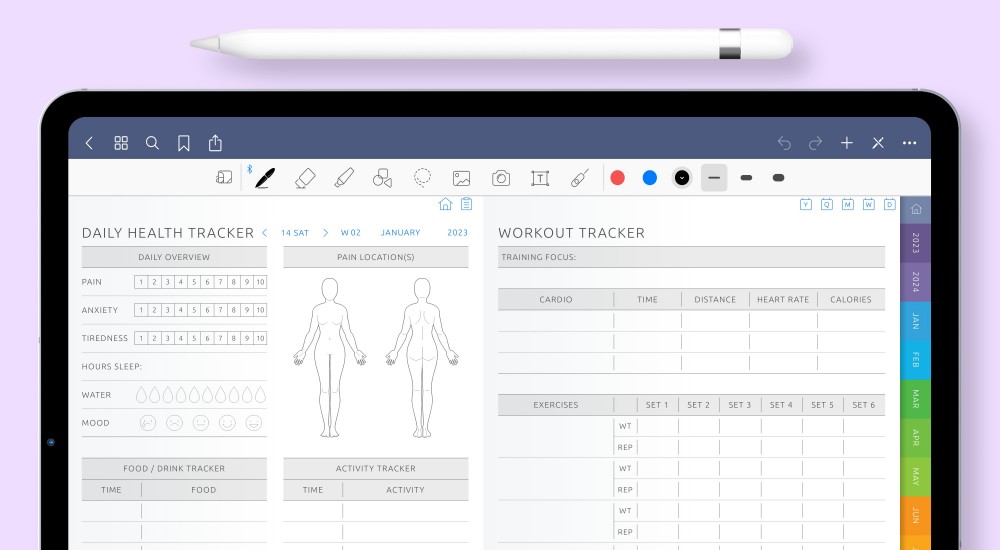This screenshot has height=550, width=1000.
Task: Open daily view with D icon
Action: [890, 204]
